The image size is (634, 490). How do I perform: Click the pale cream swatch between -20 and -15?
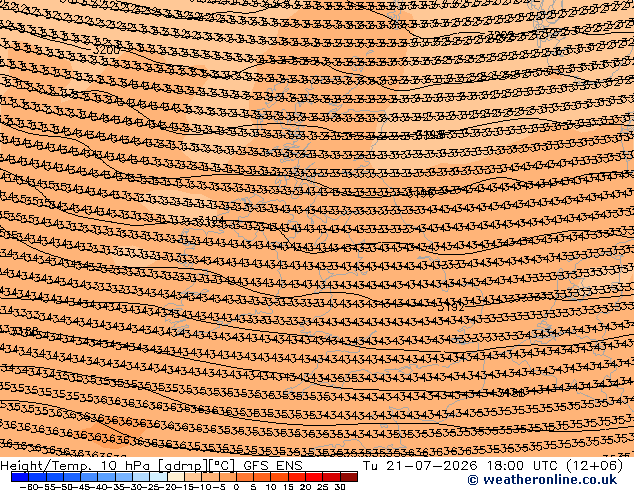click(x=176, y=477)
